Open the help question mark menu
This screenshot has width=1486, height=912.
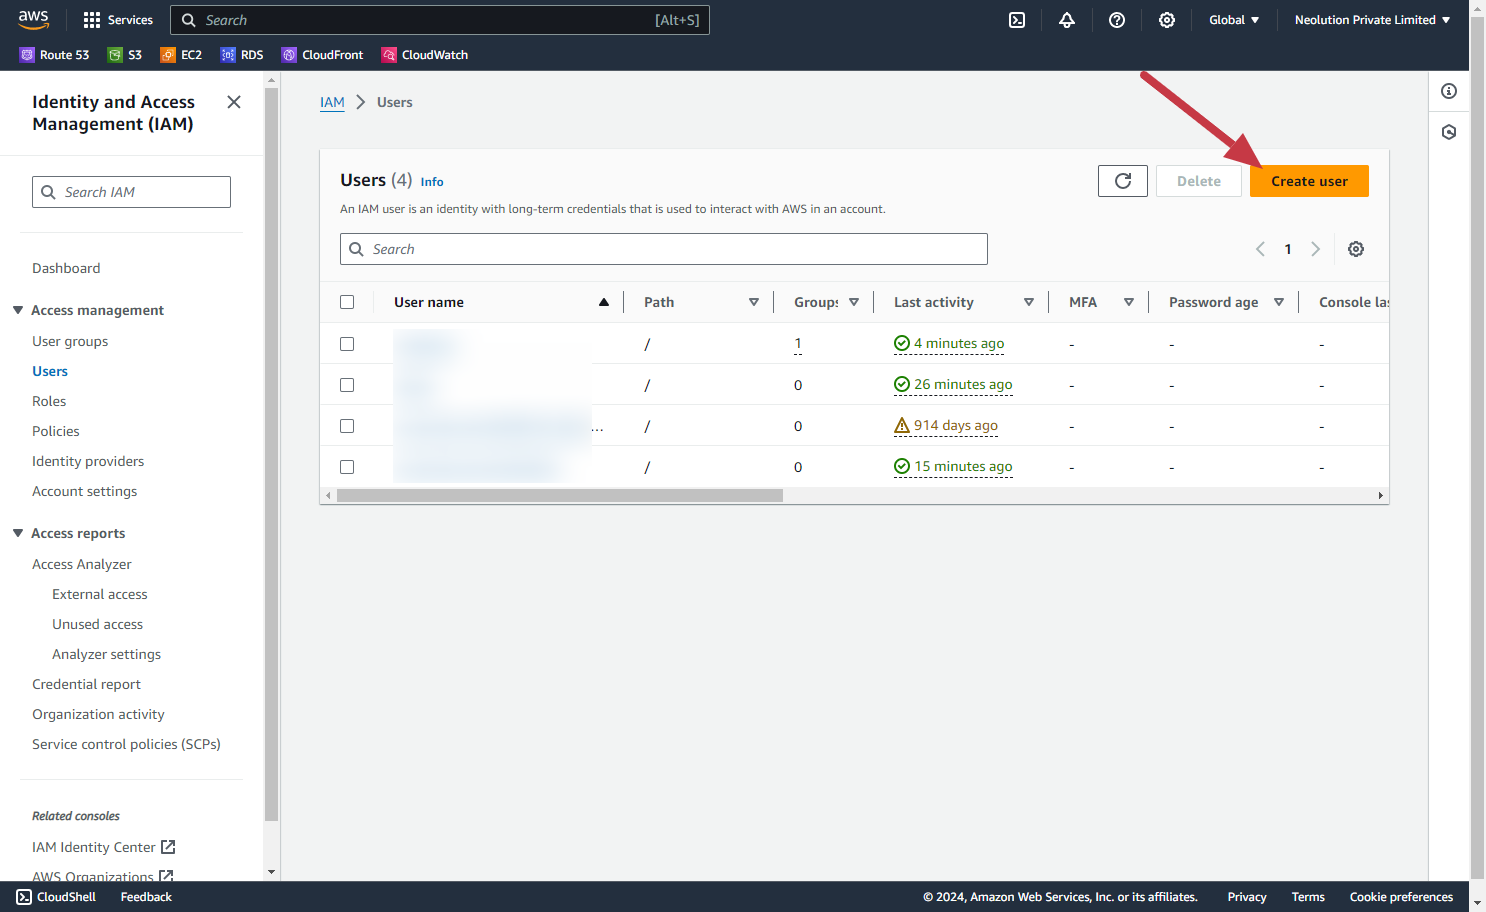pyautogui.click(x=1117, y=20)
